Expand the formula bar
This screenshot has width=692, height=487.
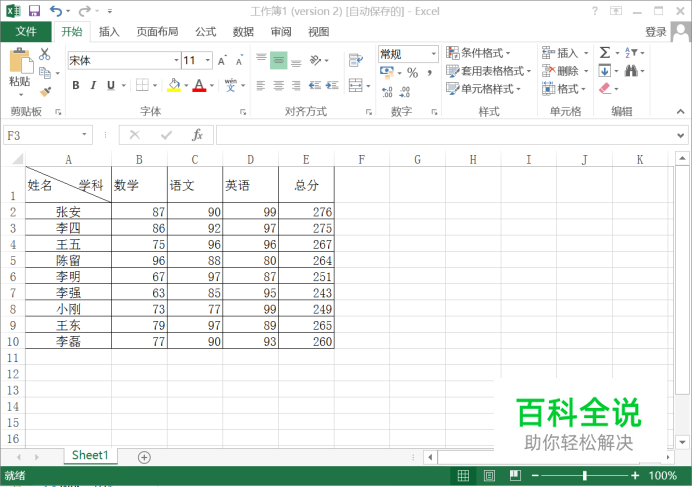click(680, 136)
